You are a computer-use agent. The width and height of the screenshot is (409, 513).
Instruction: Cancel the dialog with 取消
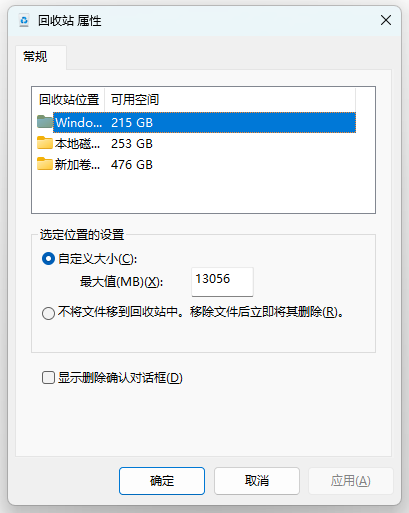click(257, 481)
